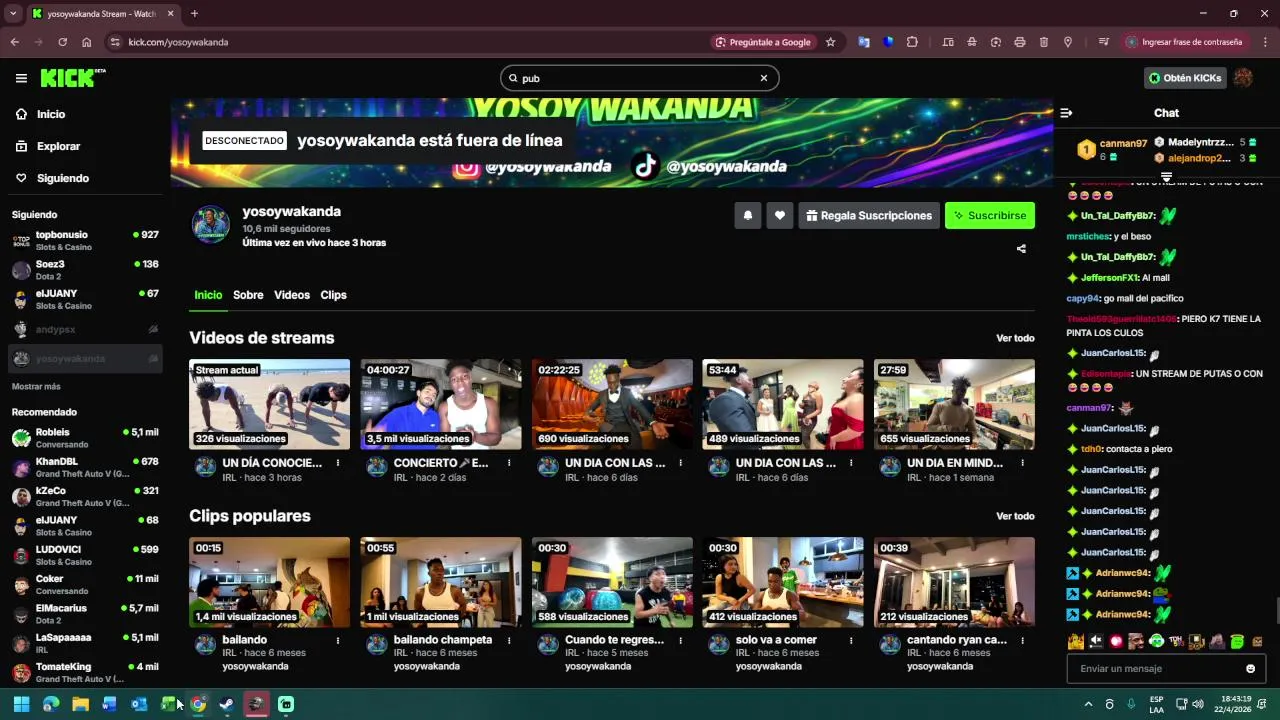Open the user profile avatar menu
This screenshot has width=1280, height=720.
pos(1244,78)
